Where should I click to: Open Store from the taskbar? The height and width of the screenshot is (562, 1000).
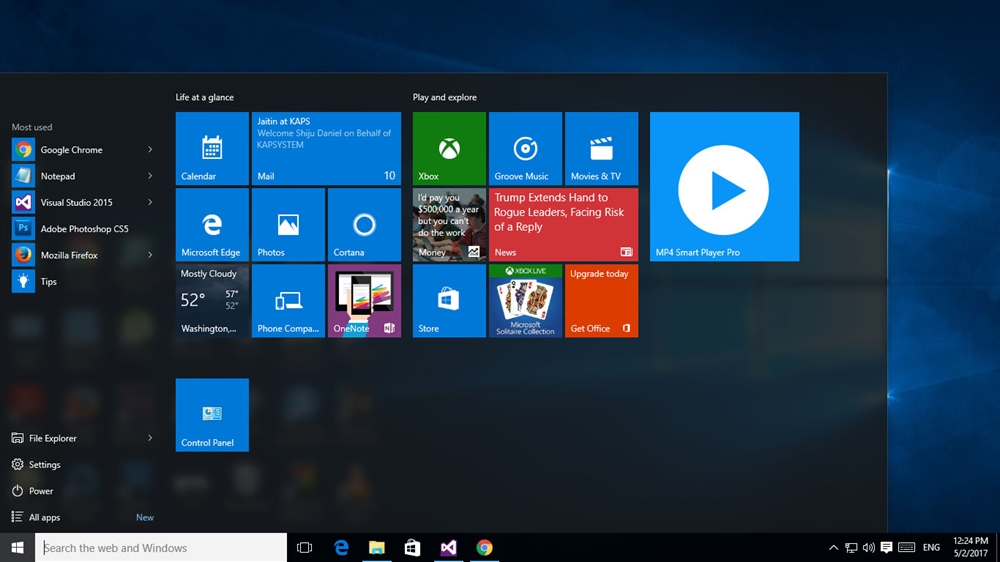[413, 547]
